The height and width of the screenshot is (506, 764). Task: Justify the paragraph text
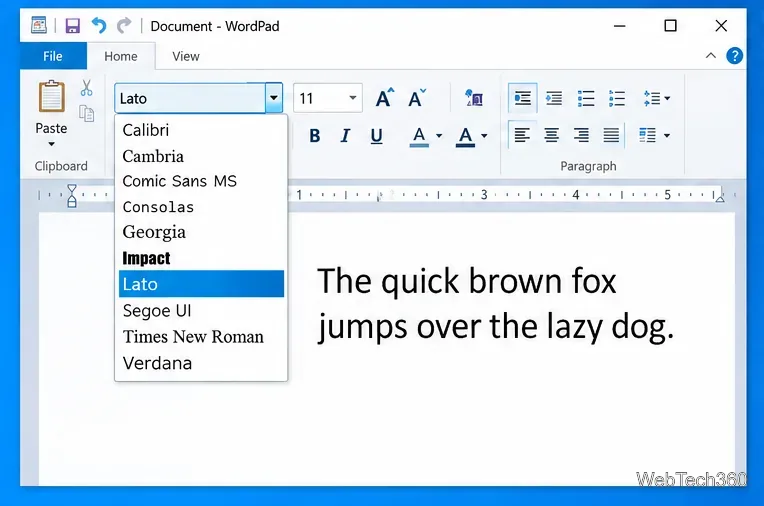click(611, 135)
